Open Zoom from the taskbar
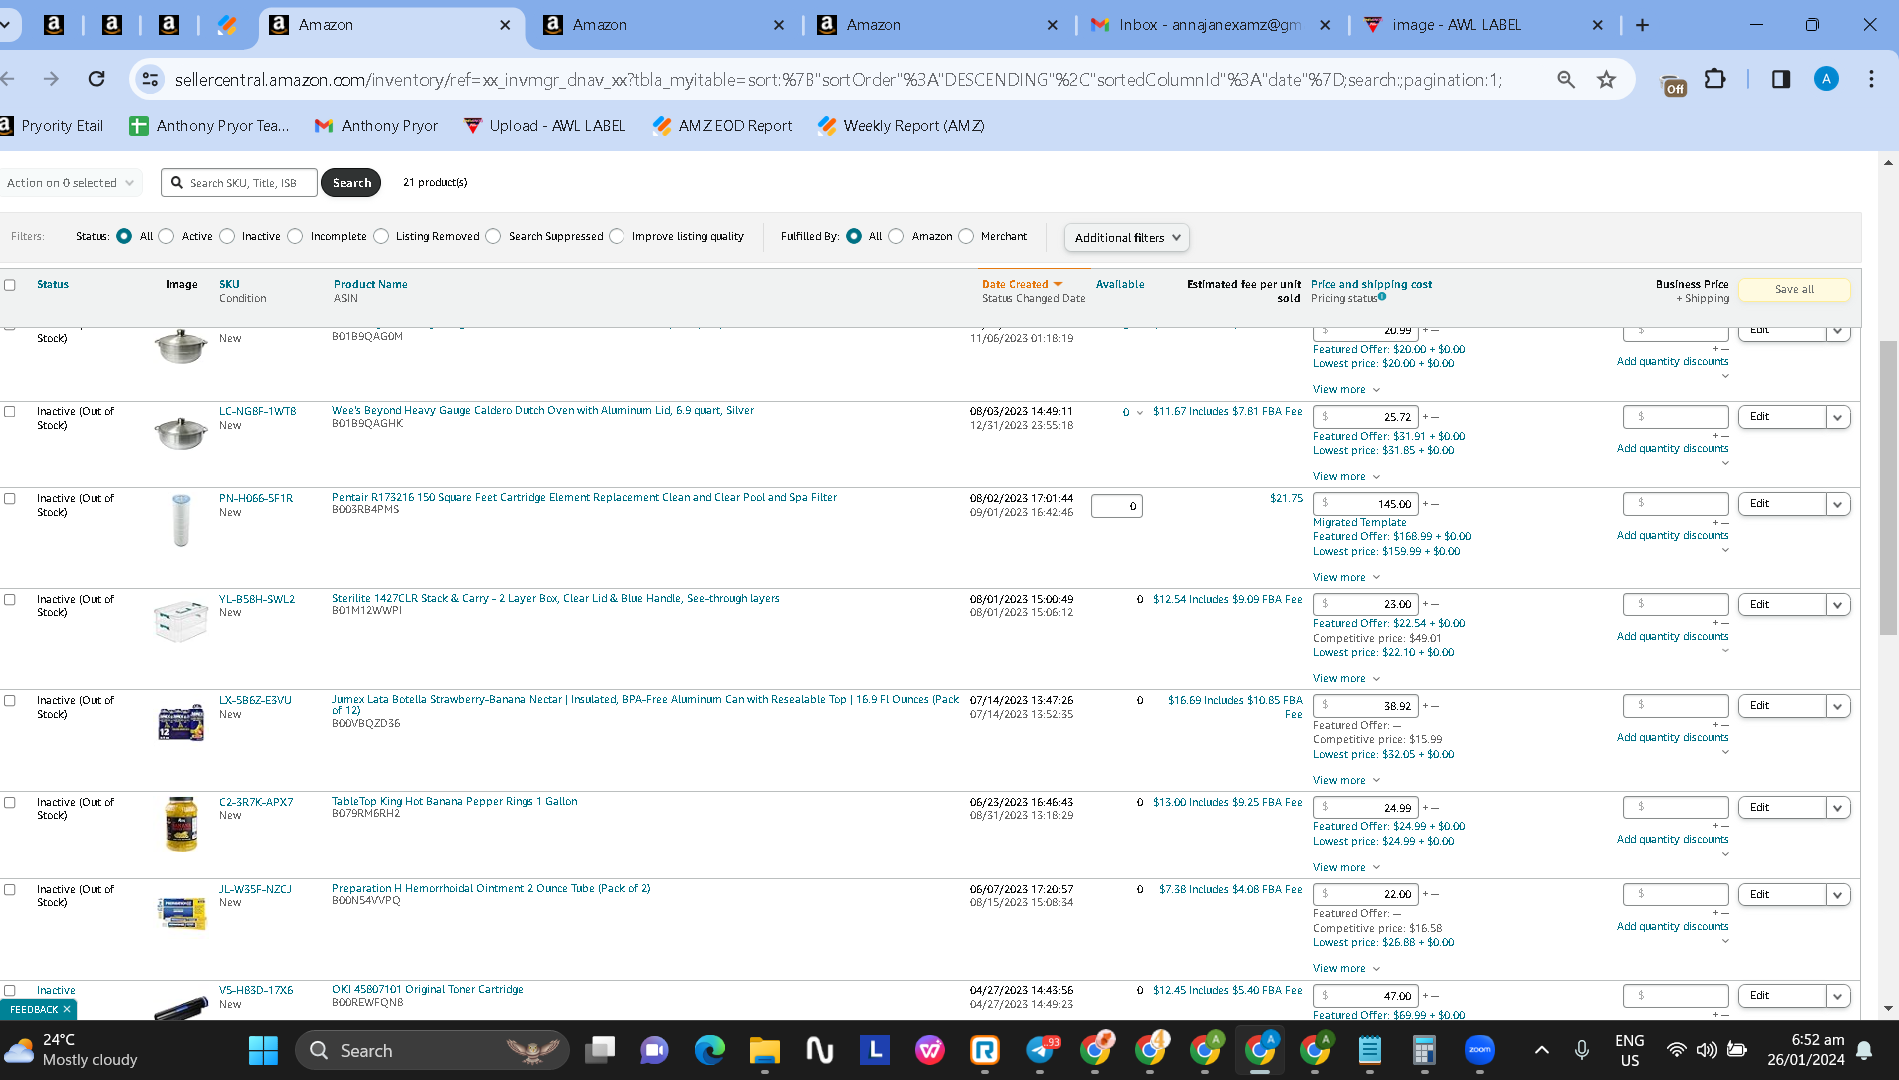The image size is (1899, 1080). (1480, 1050)
